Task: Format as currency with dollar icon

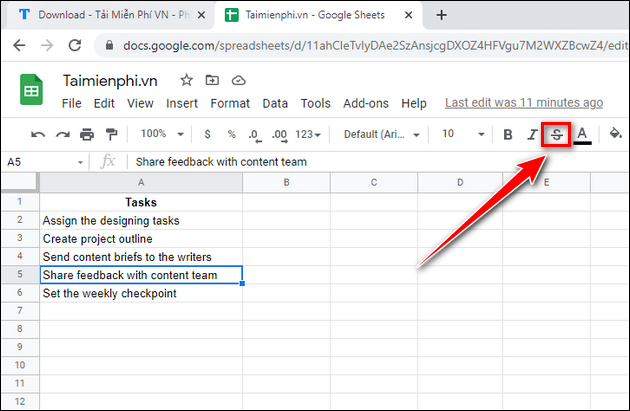Action: click(207, 134)
